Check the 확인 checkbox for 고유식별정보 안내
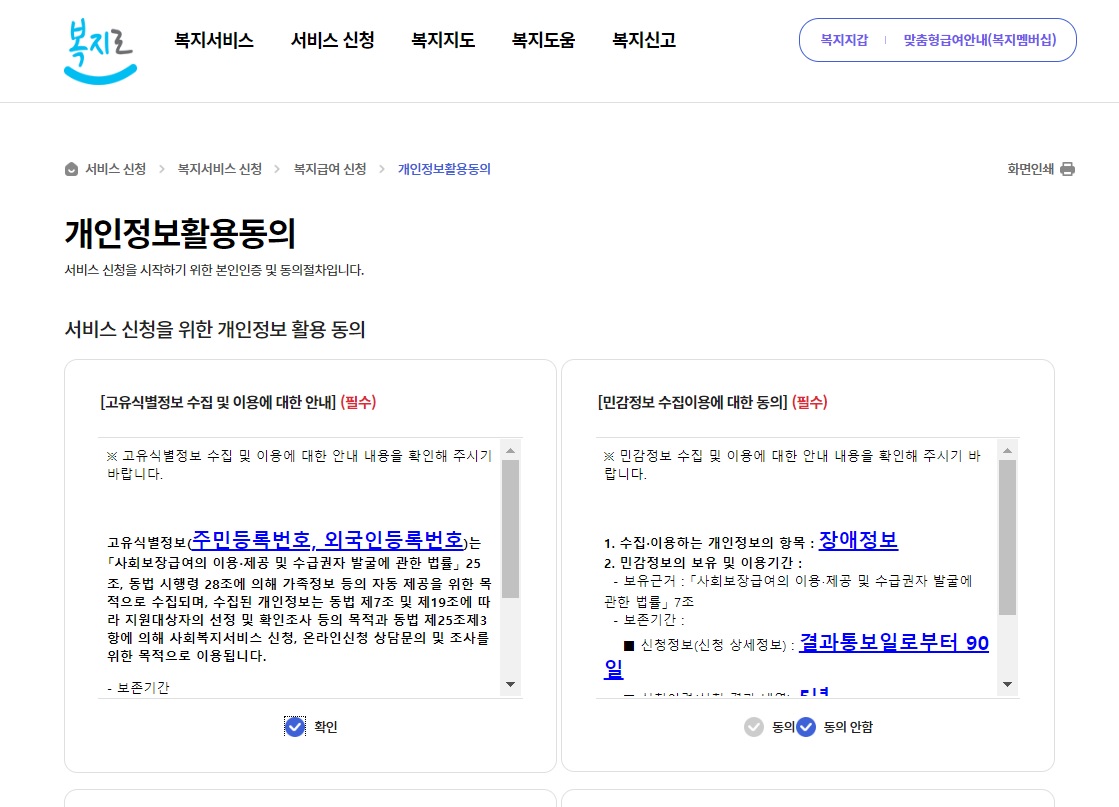This screenshot has width=1119, height=807. click(294, 727)
